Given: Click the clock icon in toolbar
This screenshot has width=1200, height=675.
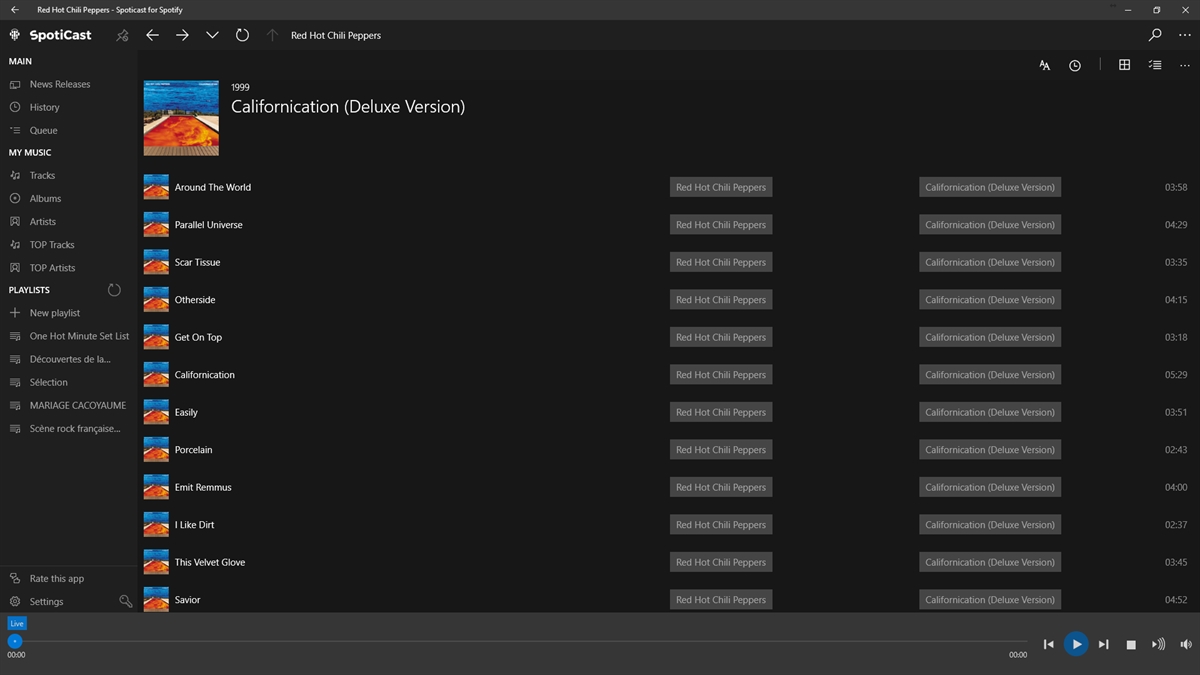Looking at the screenshot, I should [1075, 65].
